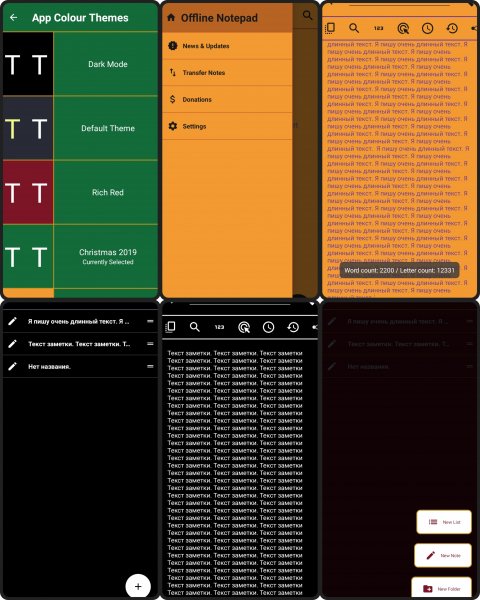Click pencil icon of 'Нет названия' note
Viewport: 480px width, 600px height.
tap(12, 366)
